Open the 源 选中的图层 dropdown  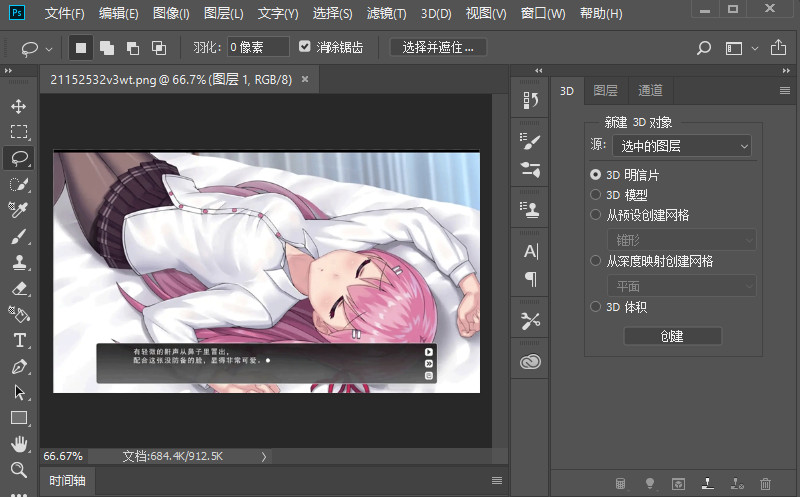(x=682, y=146)
